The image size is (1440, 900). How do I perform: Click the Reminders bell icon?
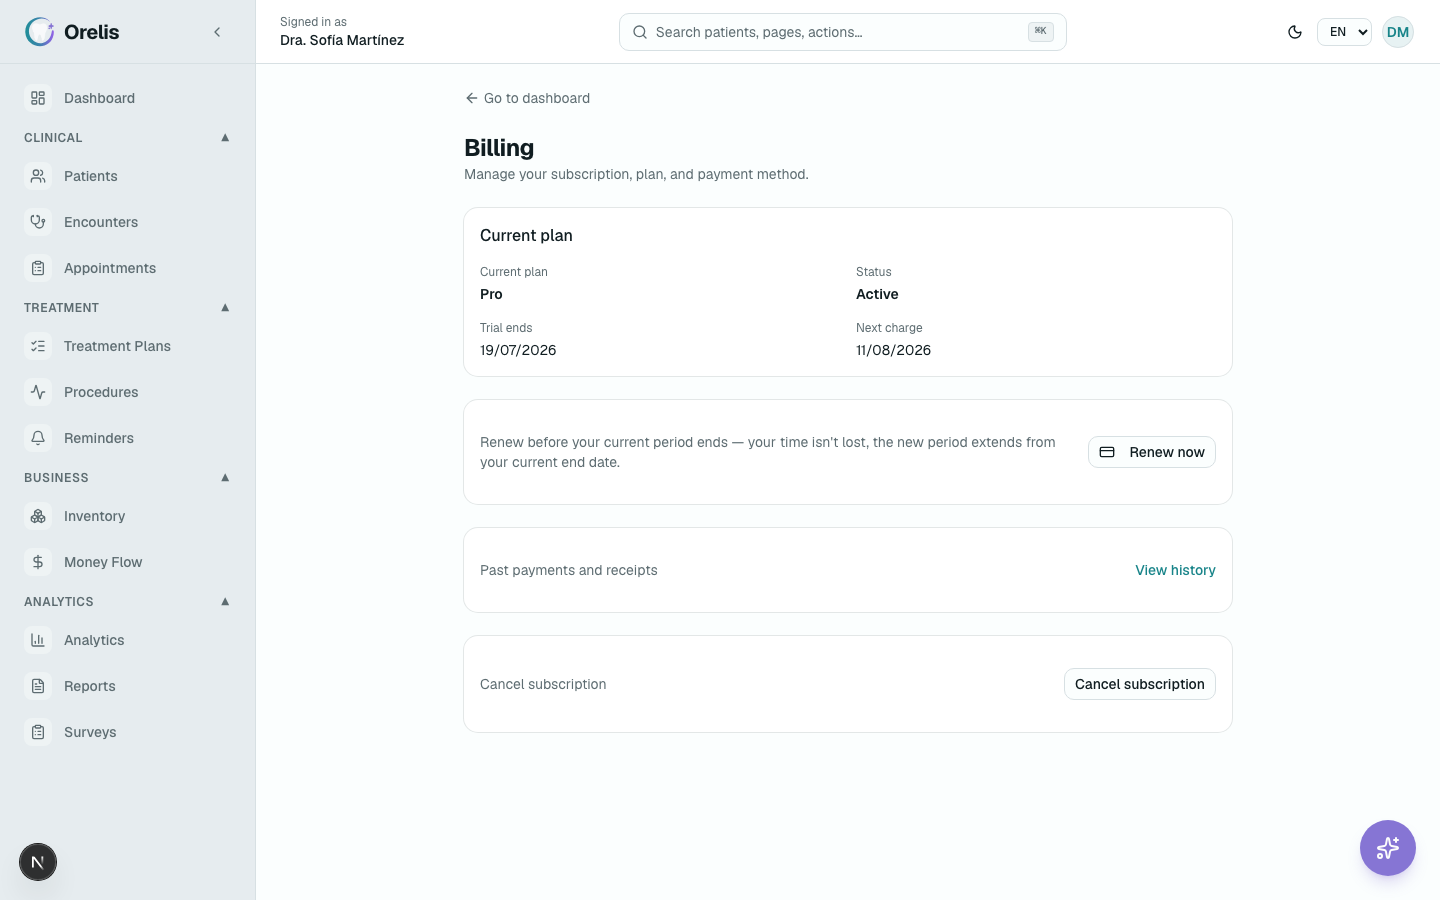click(38, 438)
